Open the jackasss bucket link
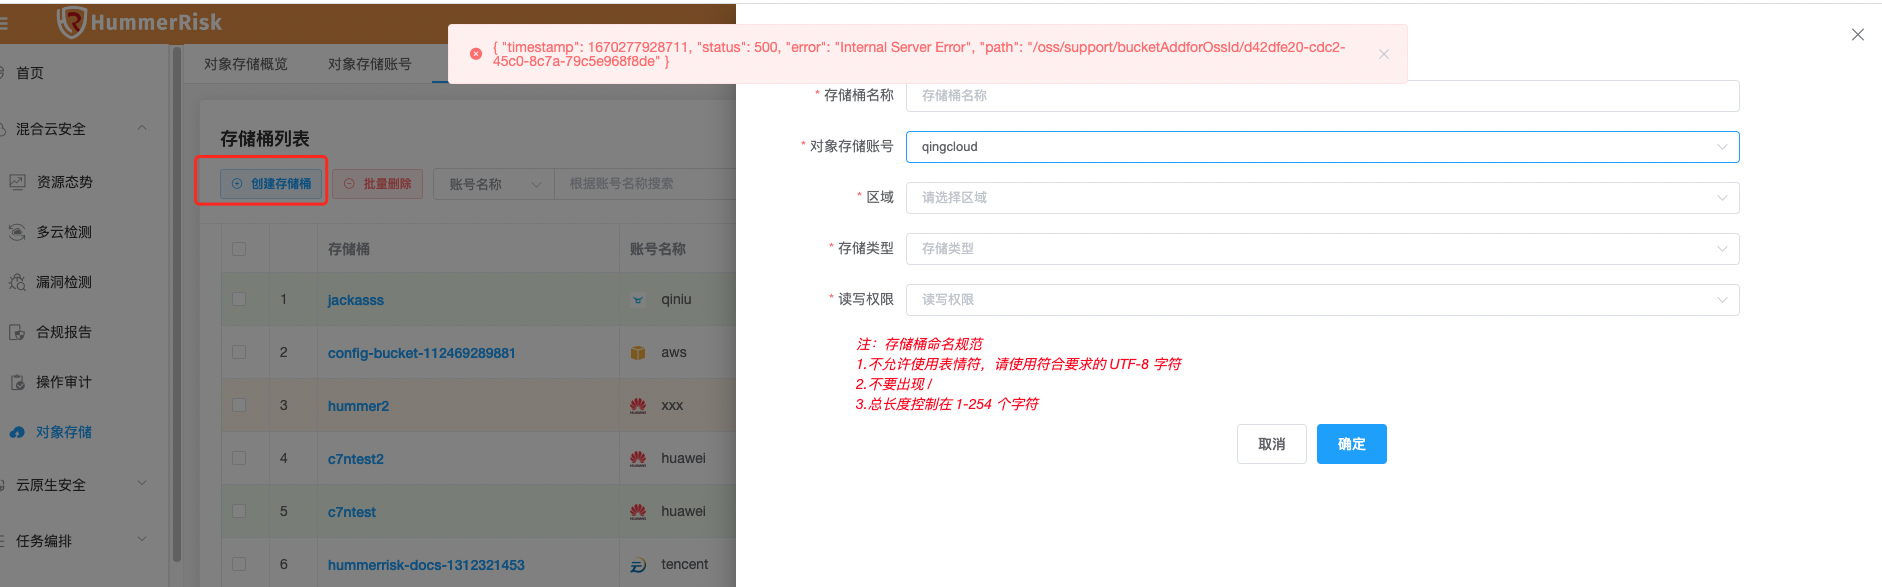Image resolution: width=1882 pixels, height=587 pixels. click(x=356, y=300)
